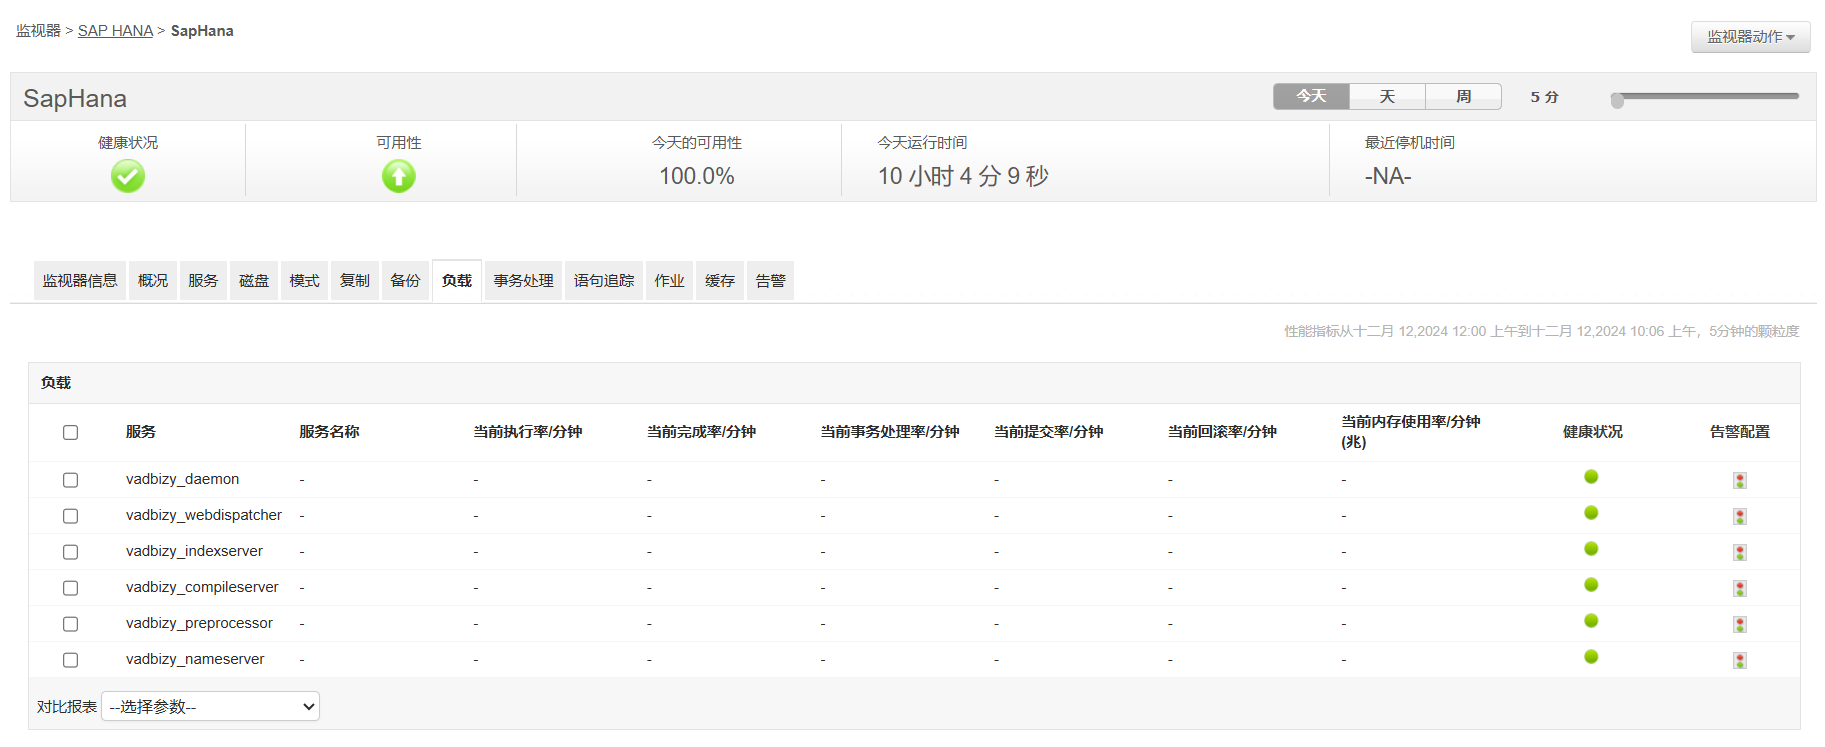
Task: Click the 当前内存使用率/分钟 (兆) column header
Action: [x=1411, y=432]
